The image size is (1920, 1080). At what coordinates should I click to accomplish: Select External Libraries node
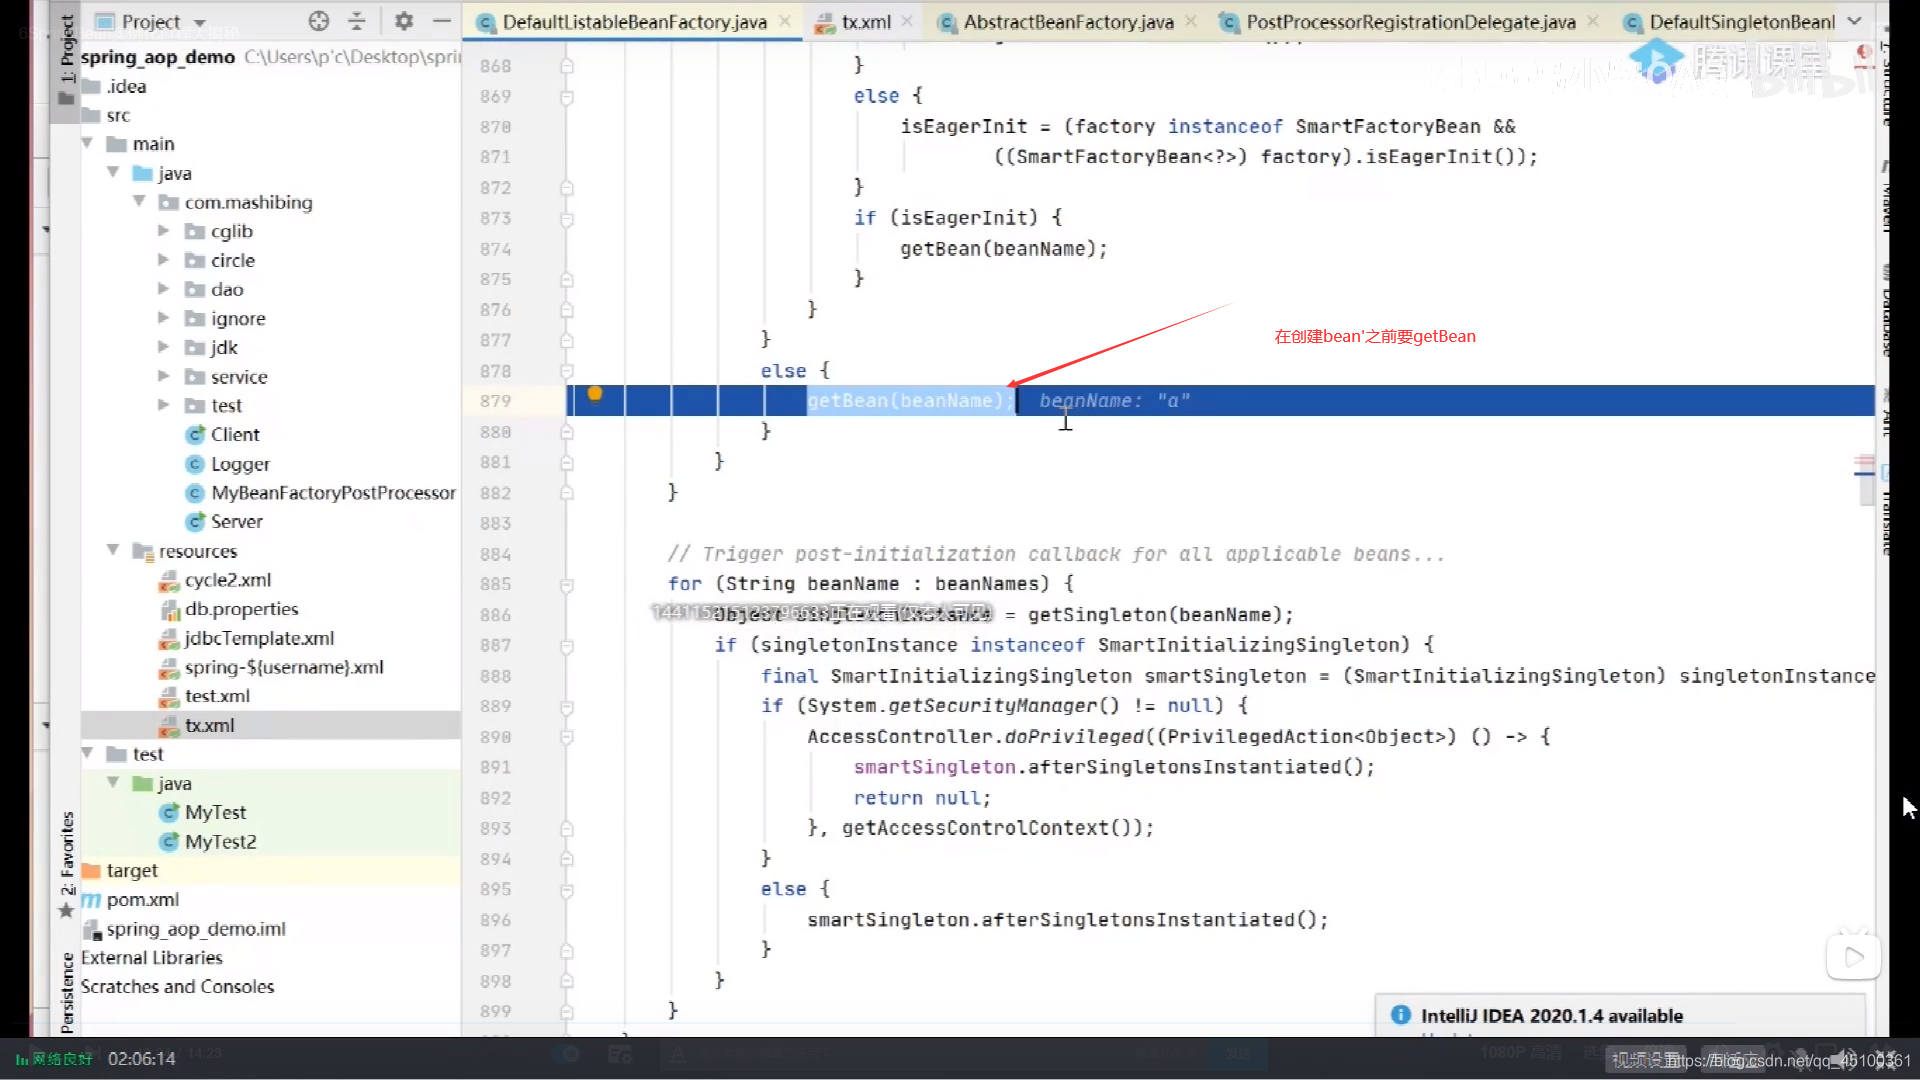[x=151, y=957]
